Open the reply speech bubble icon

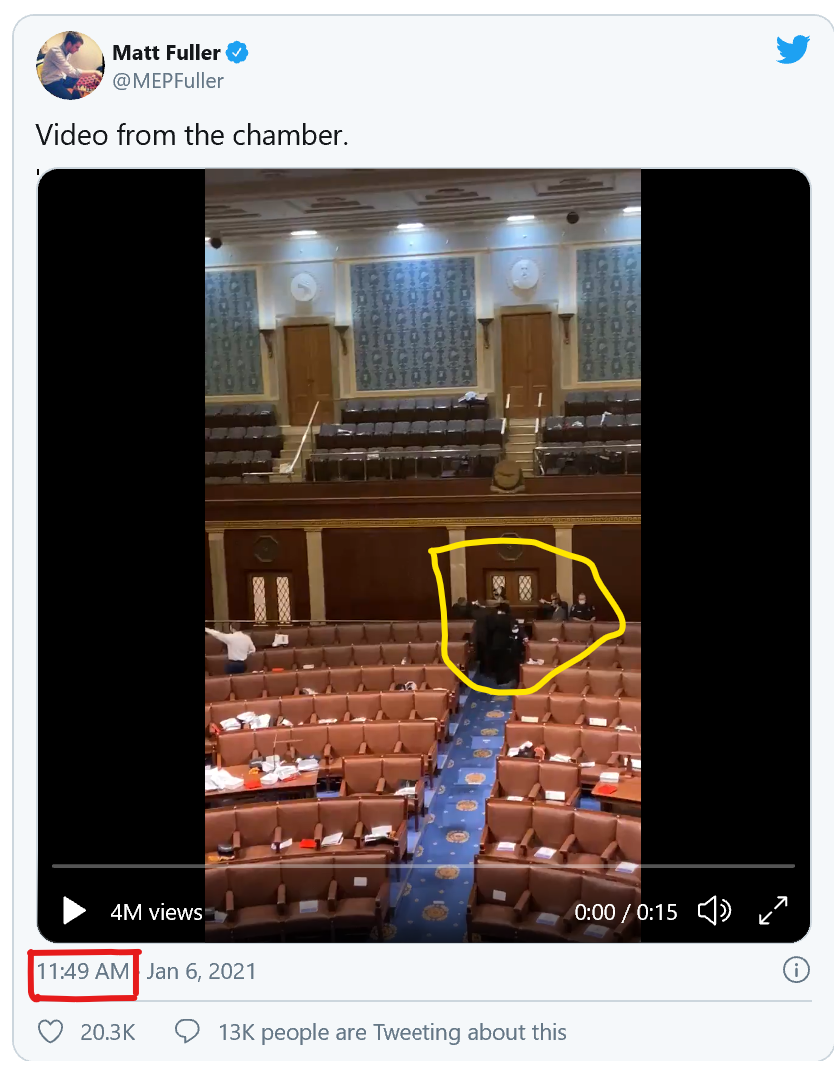(x=187, y=1032)
